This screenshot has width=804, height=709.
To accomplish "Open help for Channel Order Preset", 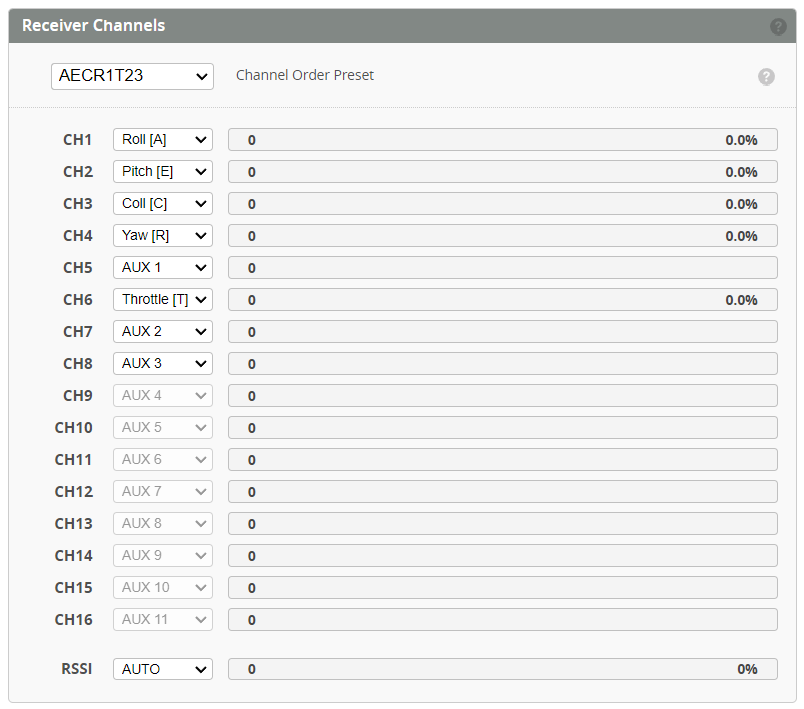I will click(x=766, y=76).
